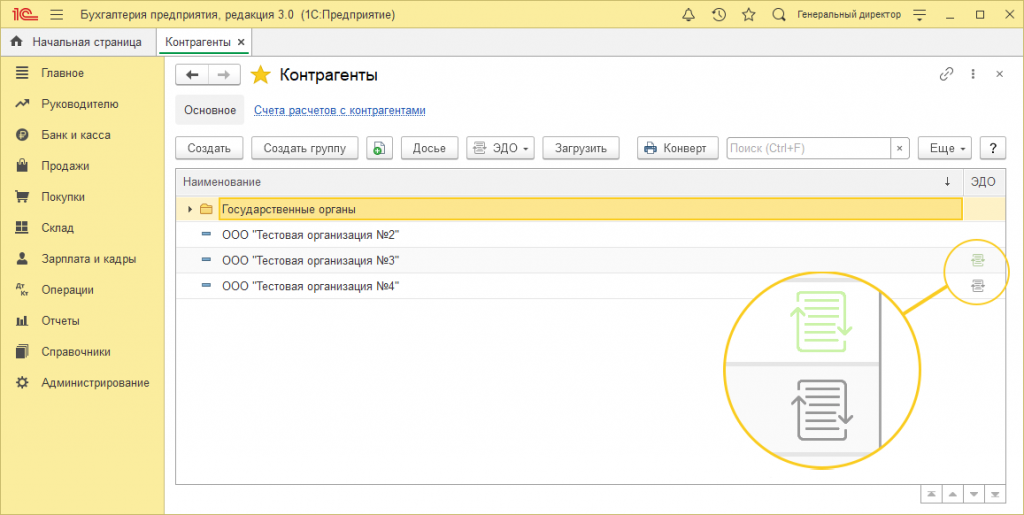Click the Досье button
The image size is (1024, 515).
[429, 148]
